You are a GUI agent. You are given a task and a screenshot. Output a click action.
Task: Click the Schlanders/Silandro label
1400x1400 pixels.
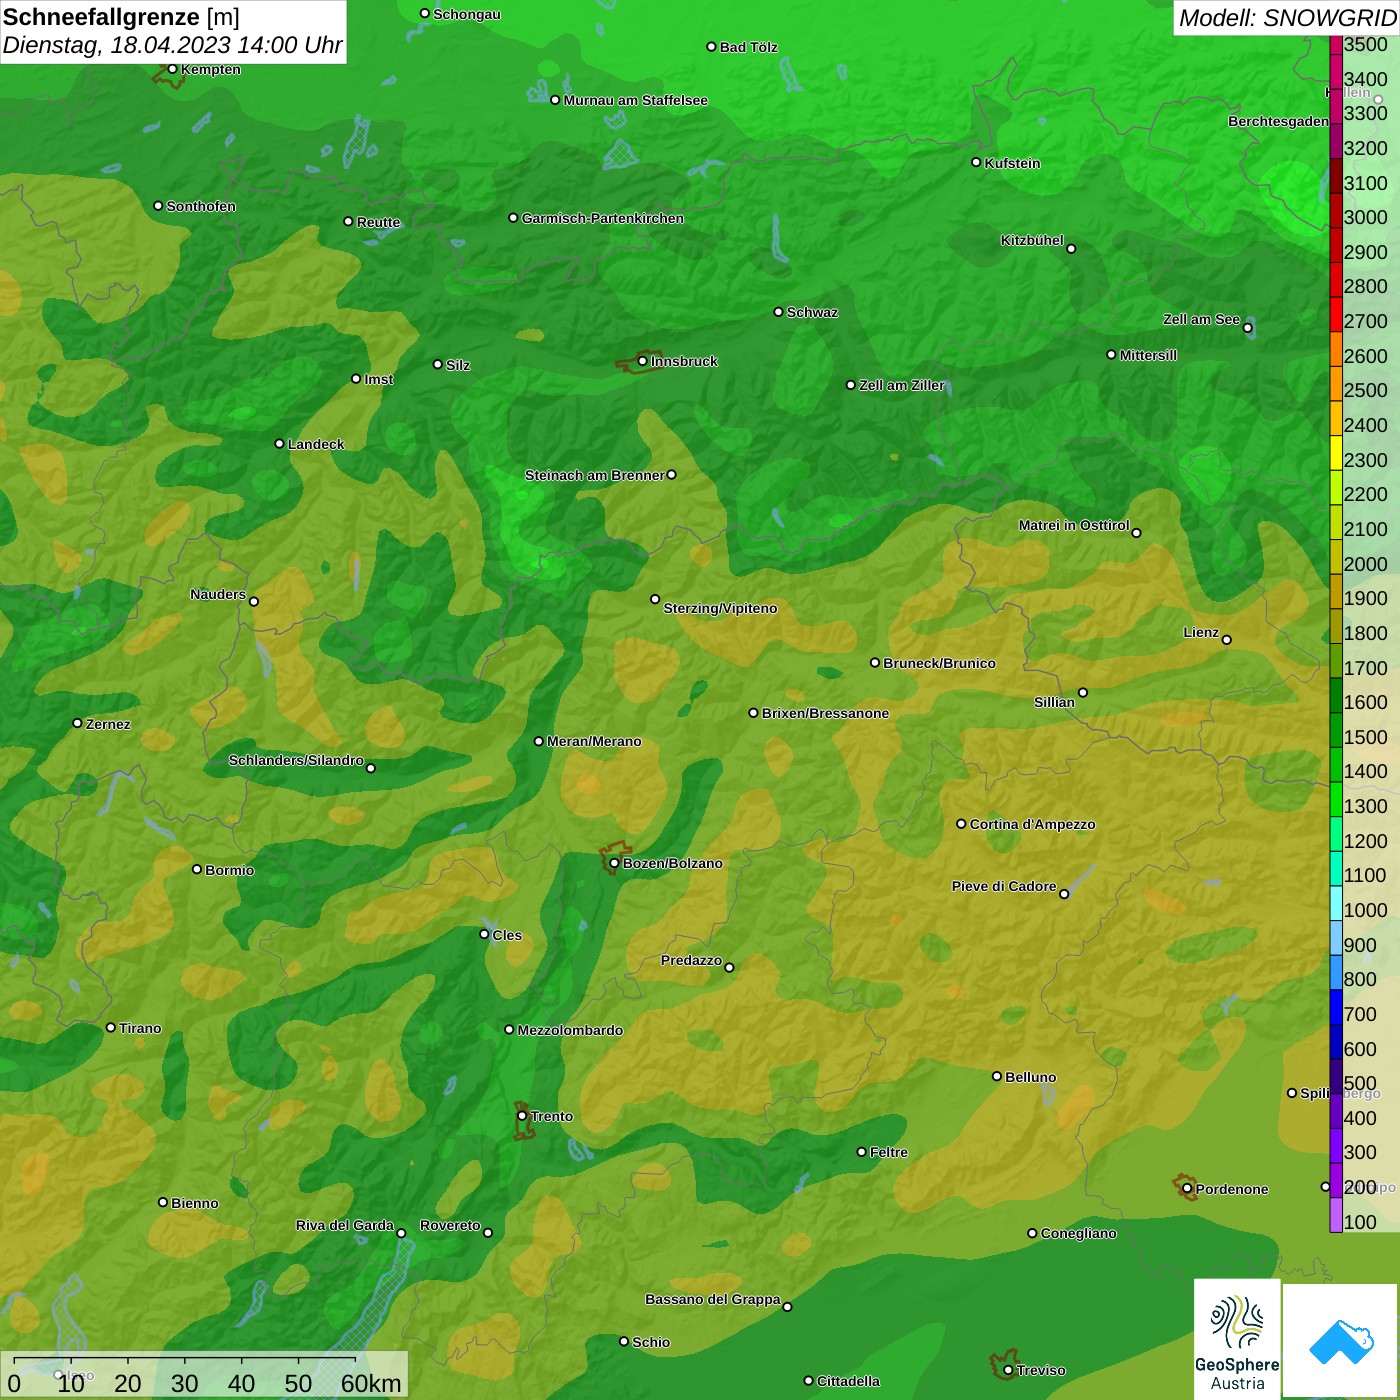click(x=296, y=760)
